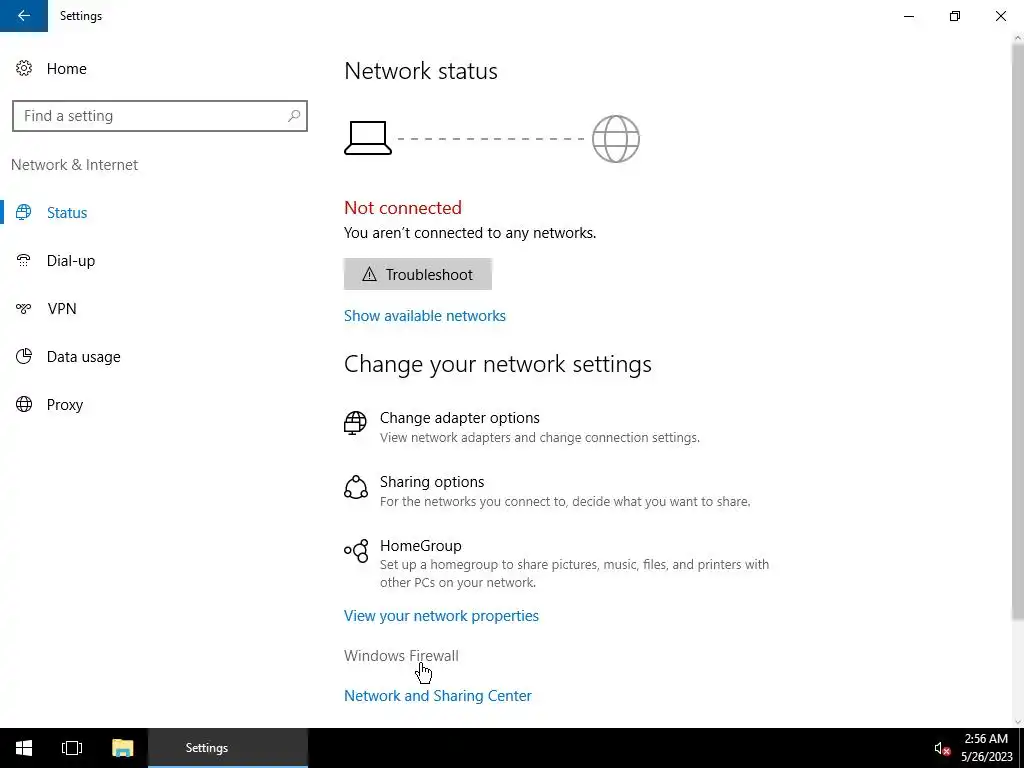Screen dimensions: 1024x768
Task: Open the Proxy globe icon
Action: (x=24, y=404)
